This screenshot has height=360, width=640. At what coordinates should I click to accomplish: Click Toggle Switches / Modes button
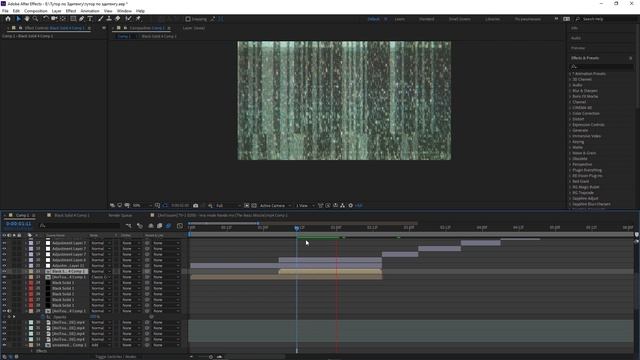tap(116, 357)
